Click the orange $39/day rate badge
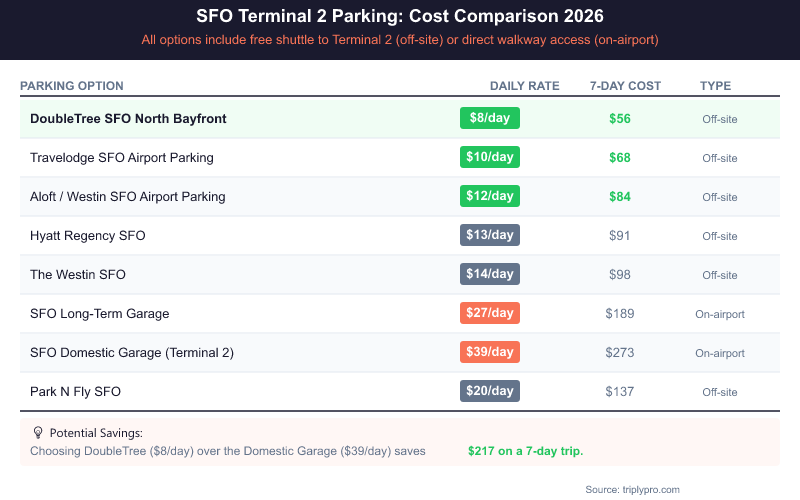The image size is (800, 500). 490,352
